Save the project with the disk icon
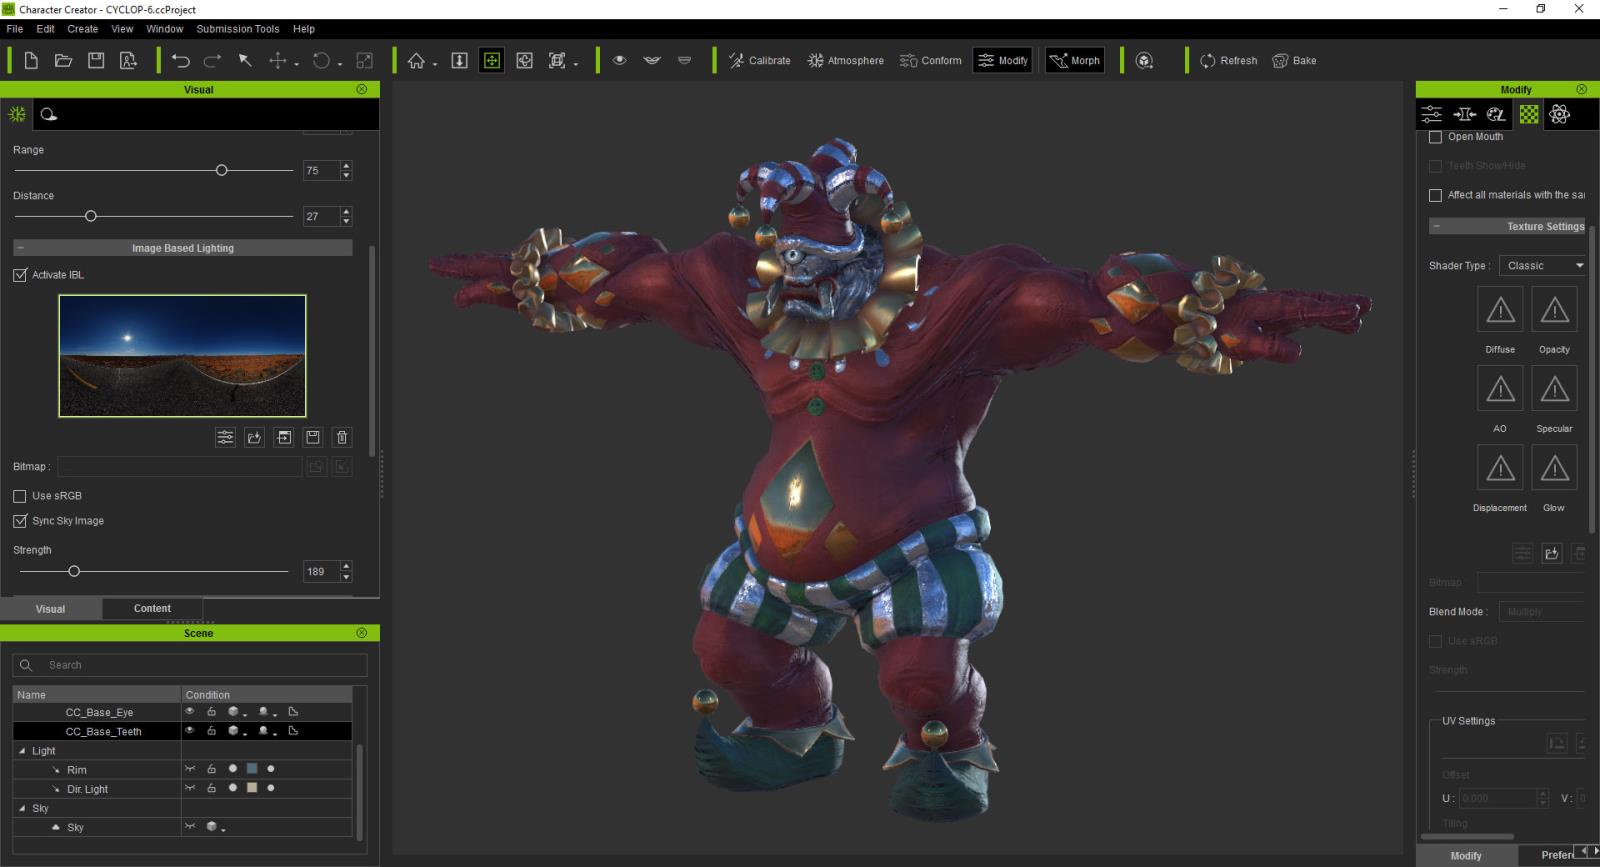This screenshot has width=1600, height=867. tap(96, 61)
